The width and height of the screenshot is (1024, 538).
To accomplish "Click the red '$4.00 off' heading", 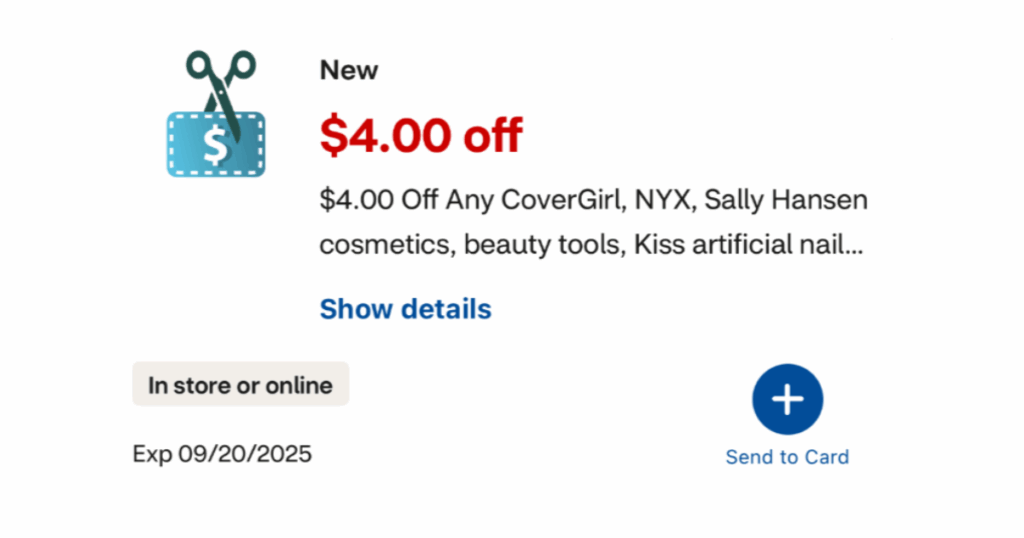I will tap(421, 135).
